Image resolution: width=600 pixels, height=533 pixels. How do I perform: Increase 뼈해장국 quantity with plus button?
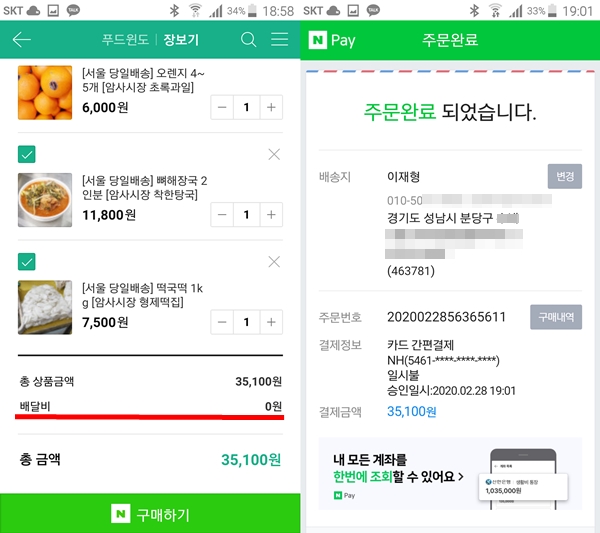[271, 214]
